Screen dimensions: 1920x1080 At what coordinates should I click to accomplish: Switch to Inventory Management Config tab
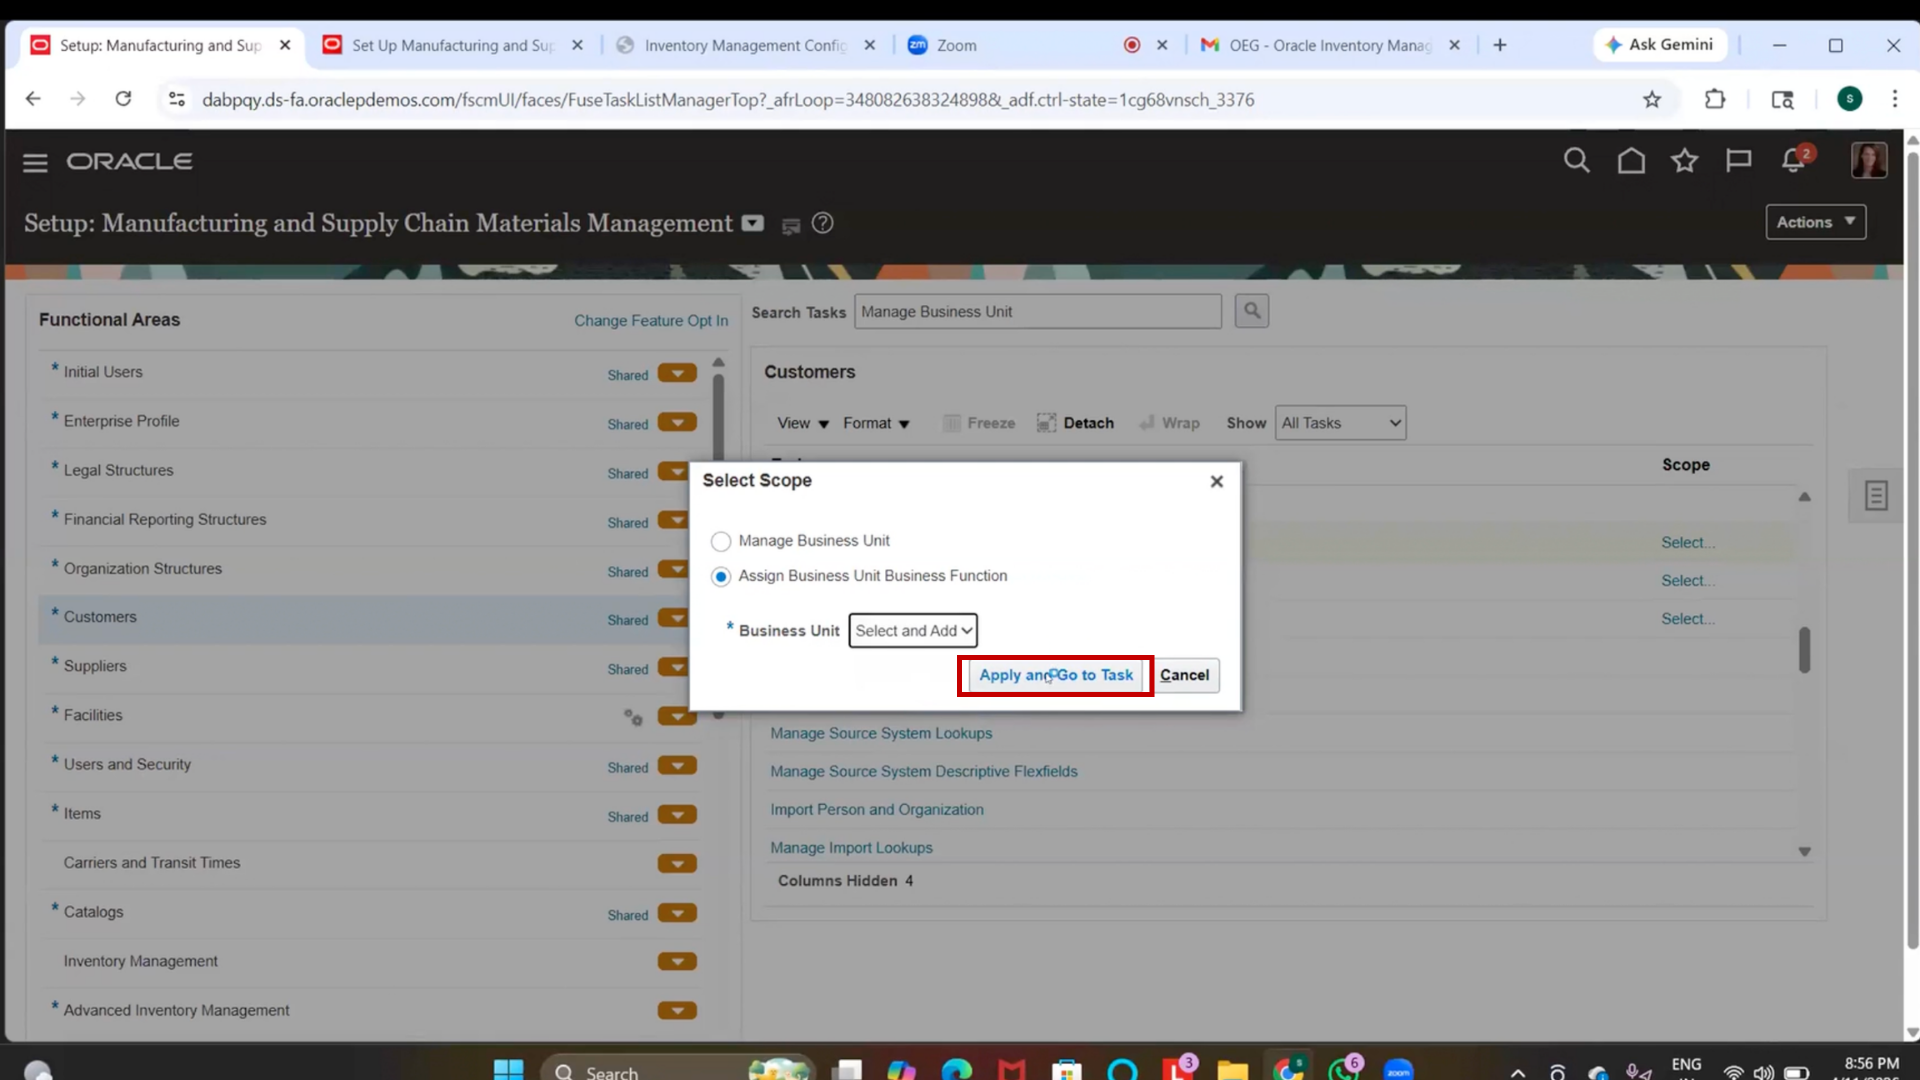point(745,45)
